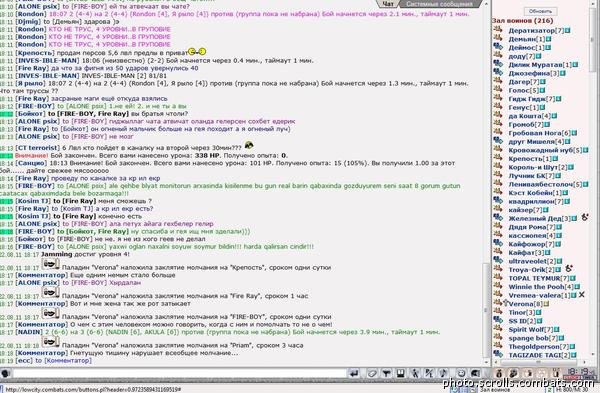Click sender name [Djmig] in chat
The height and width of the screenshot is (393, 600).
(x=28, y=22)
